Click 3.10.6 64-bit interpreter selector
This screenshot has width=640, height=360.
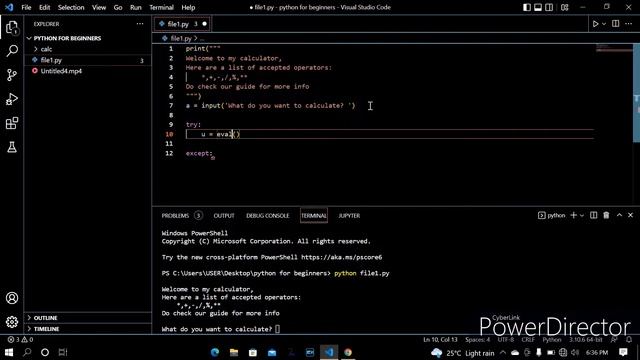(x=586, y=340)
